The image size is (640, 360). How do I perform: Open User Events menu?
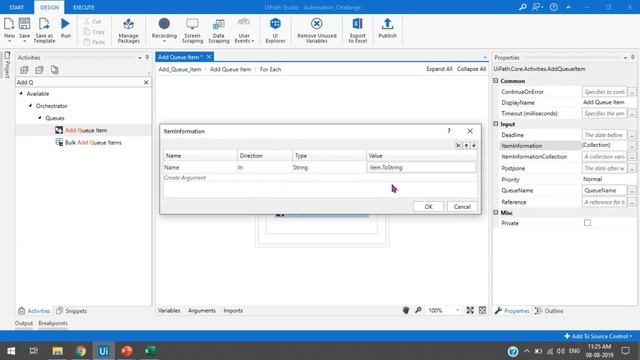click(x=244, y=30)
